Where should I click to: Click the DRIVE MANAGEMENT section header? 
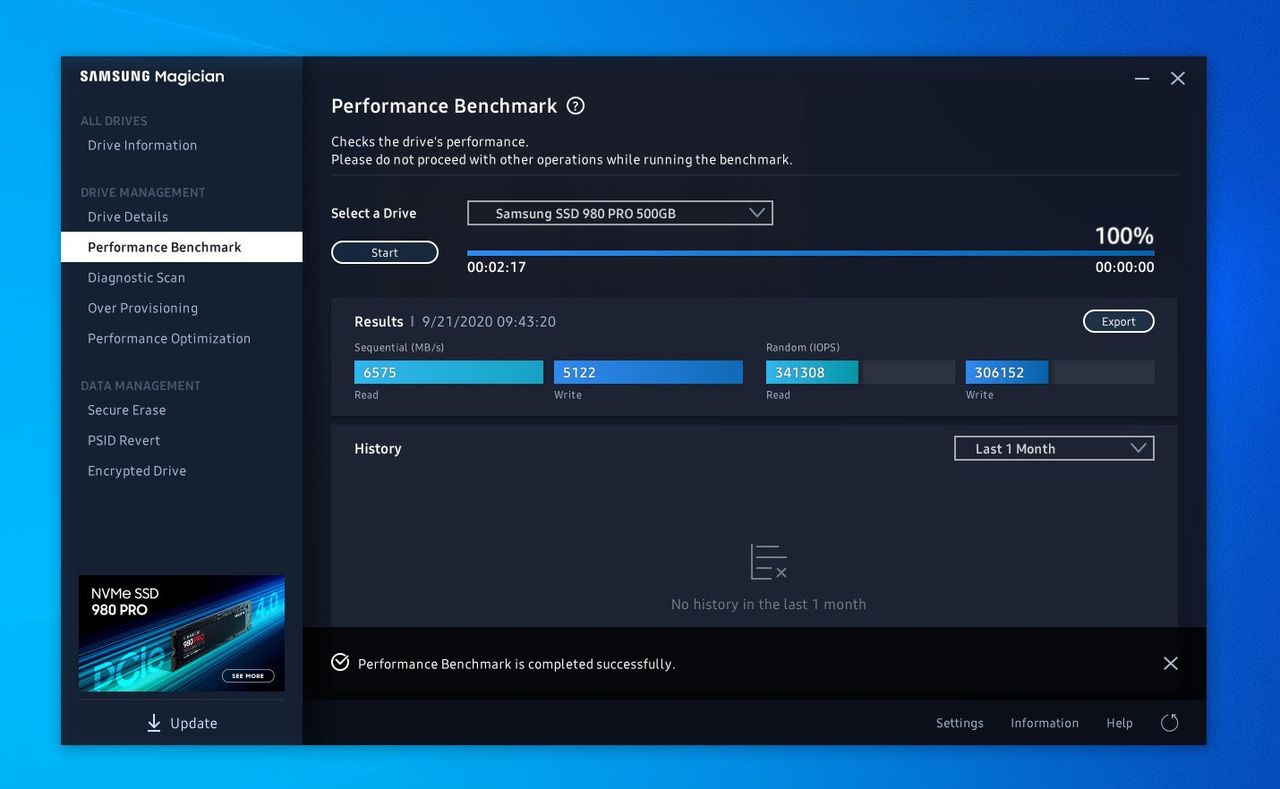point(143,192)
